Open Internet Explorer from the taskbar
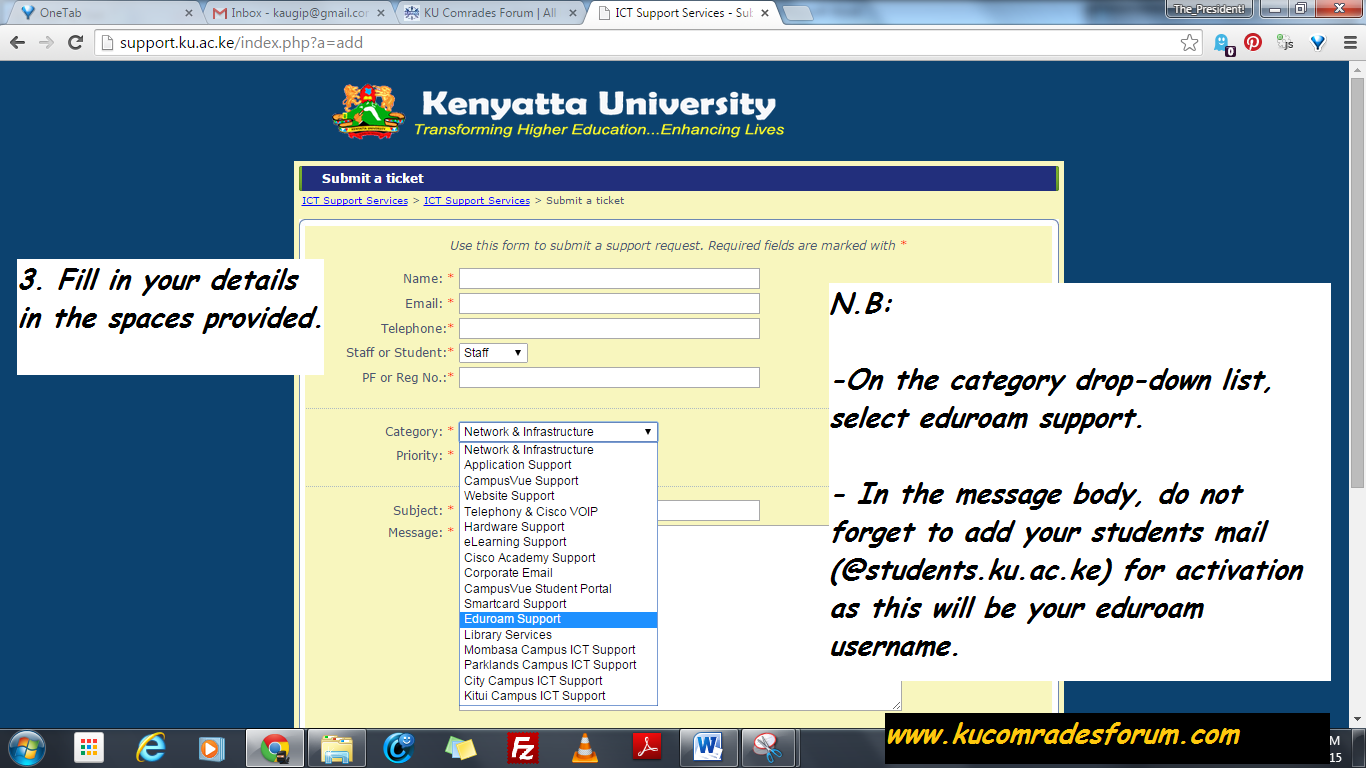The height and width of the screenshot is (768, 1366). click(151, 748)
